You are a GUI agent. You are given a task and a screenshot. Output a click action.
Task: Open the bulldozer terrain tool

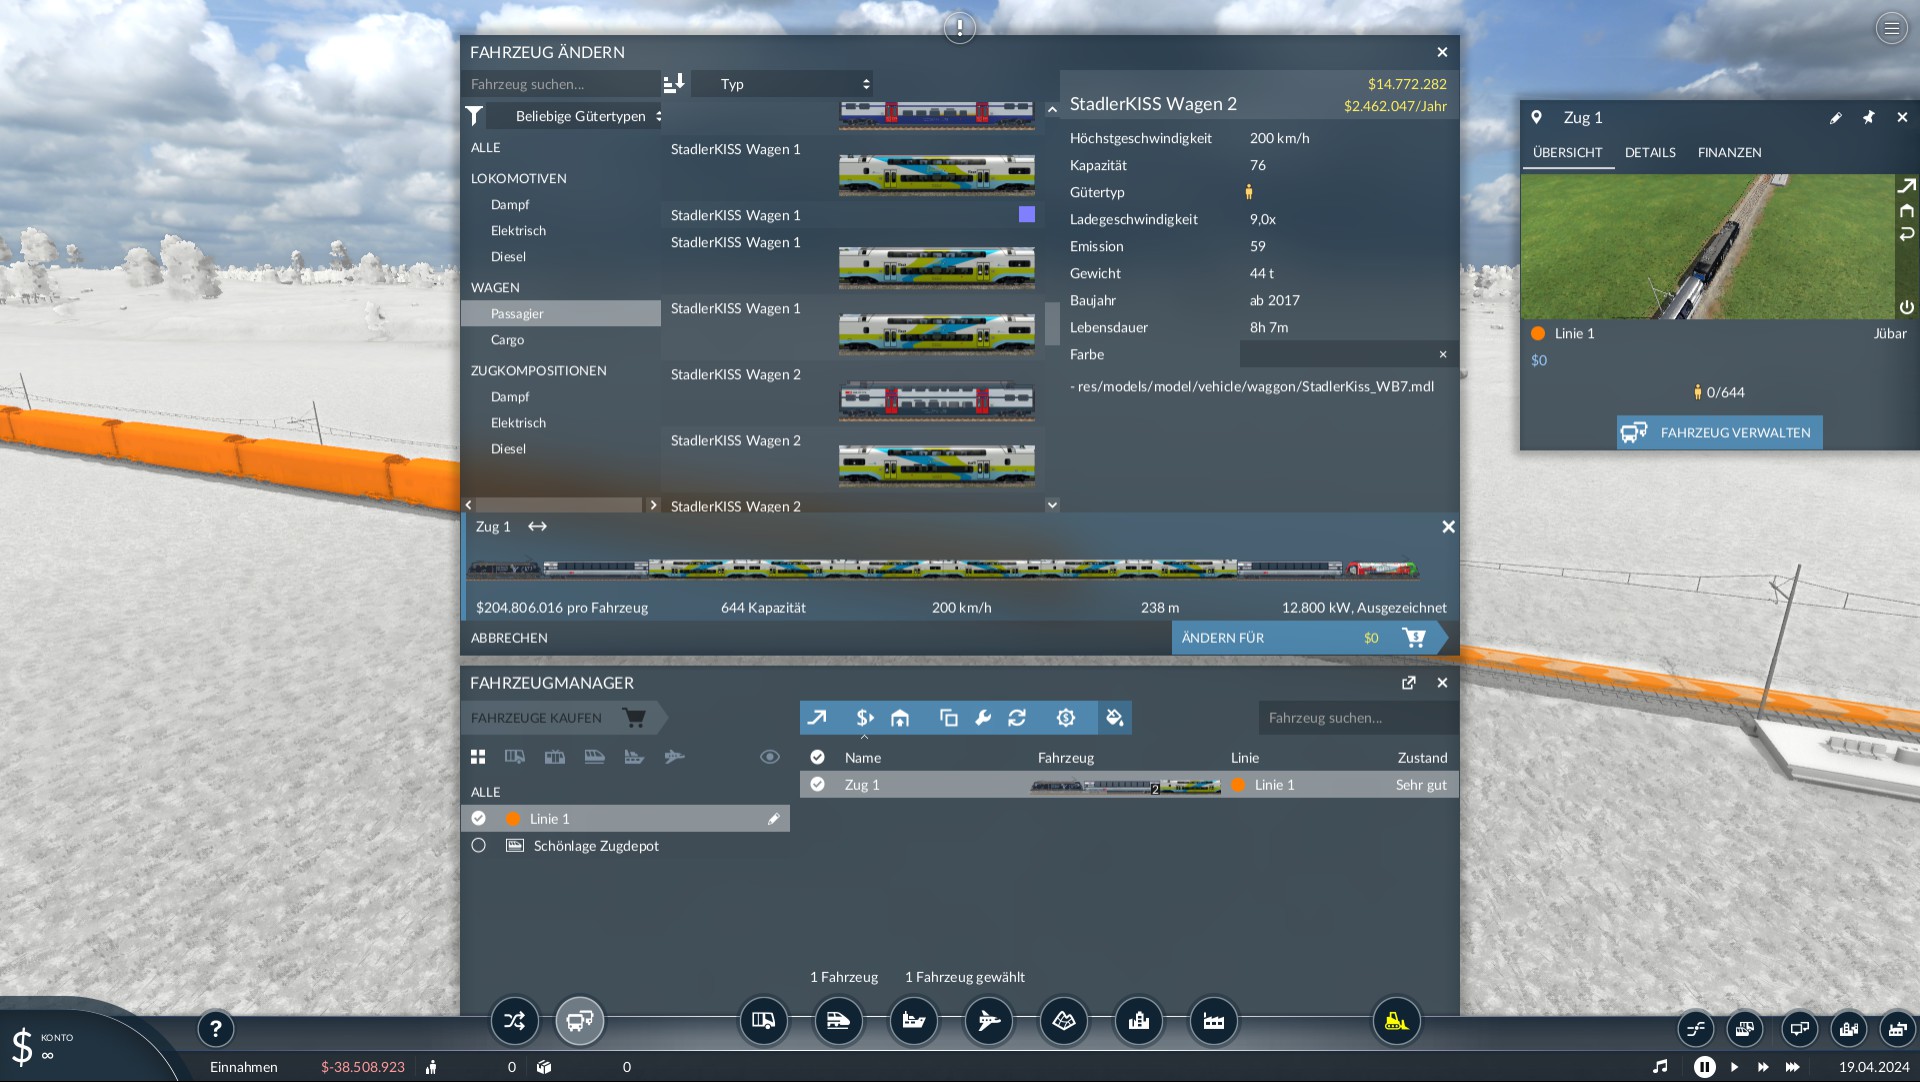[x=1396, y=1021]
